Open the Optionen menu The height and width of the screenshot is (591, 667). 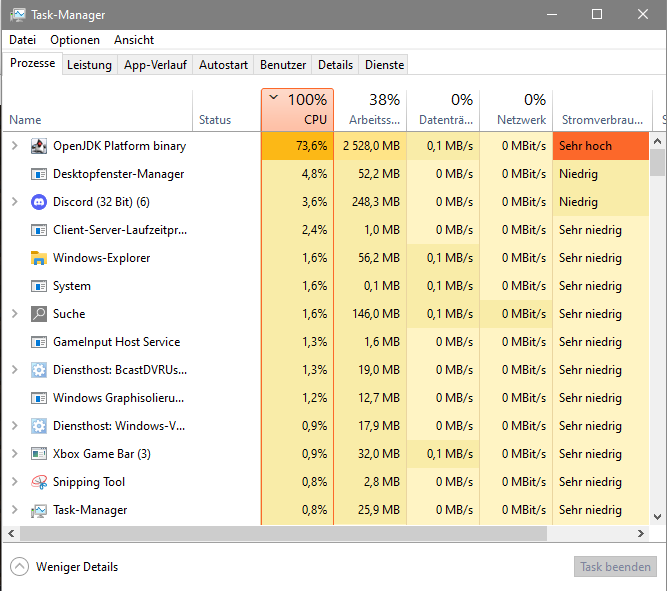point(75,40)
